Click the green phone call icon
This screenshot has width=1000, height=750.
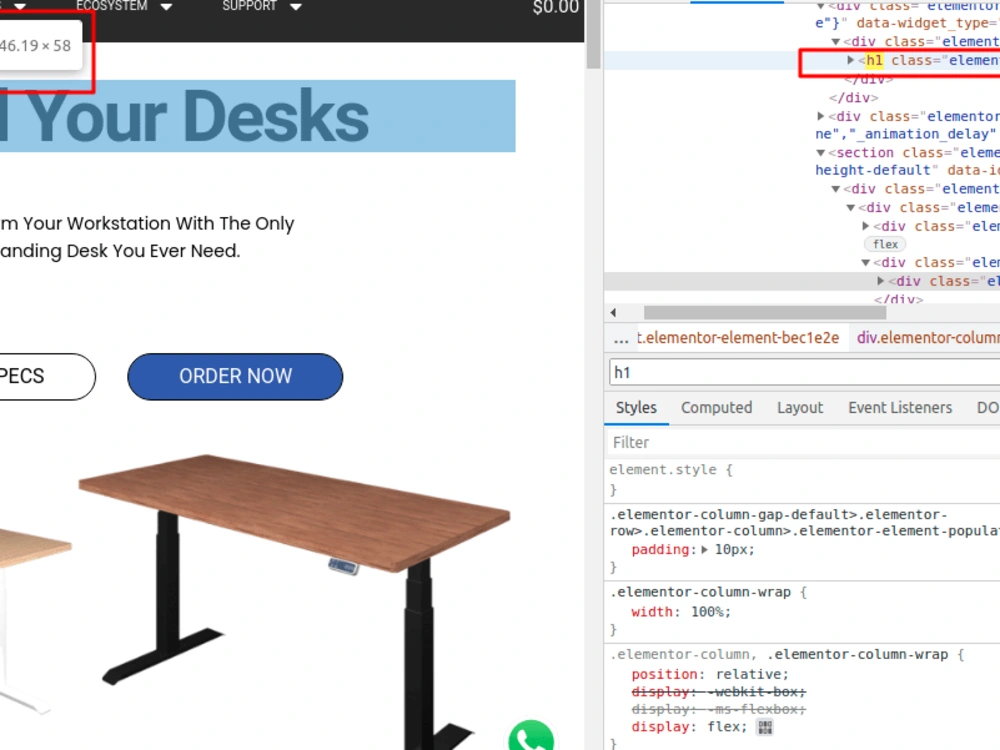pyautogui.click(x=531, y=736)
